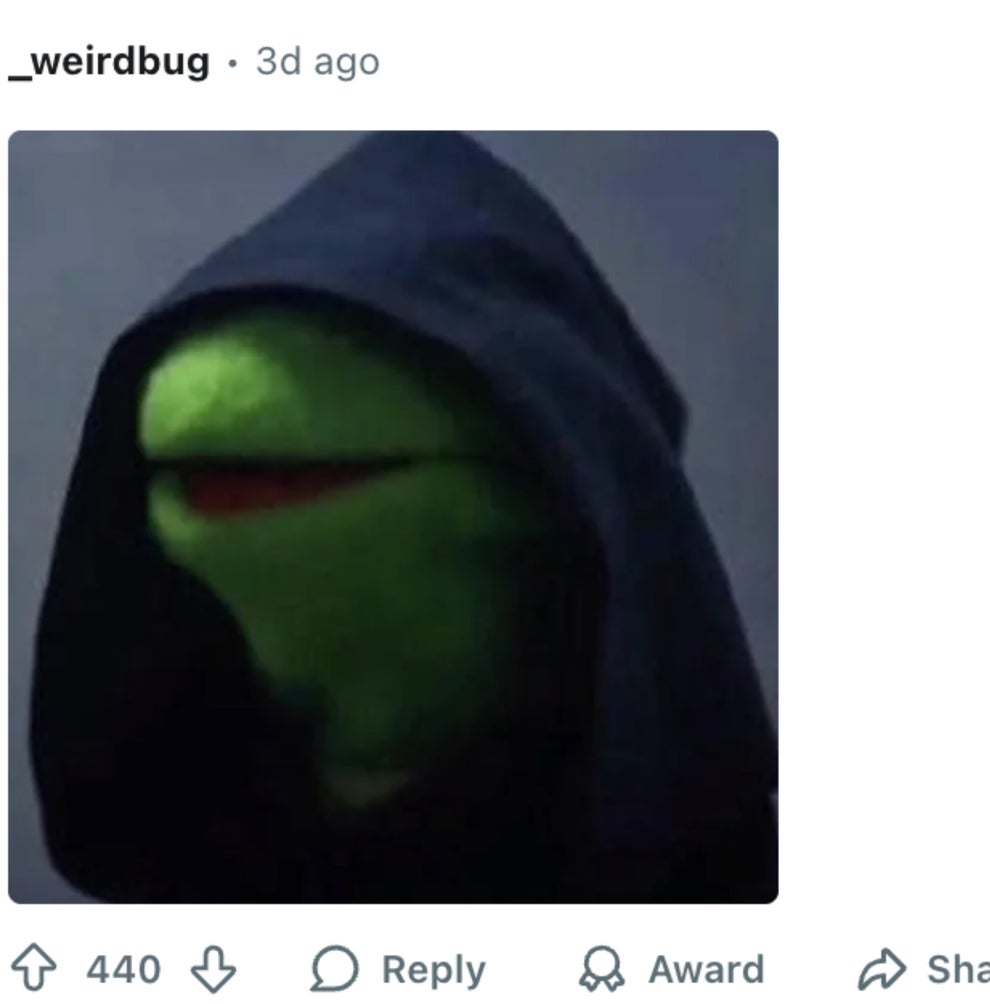The height and width of the screenshot is (1004, 990).
Task: Upvote the comment by _weirdbug
Action: pyautogui.click(x=34, y=968)
